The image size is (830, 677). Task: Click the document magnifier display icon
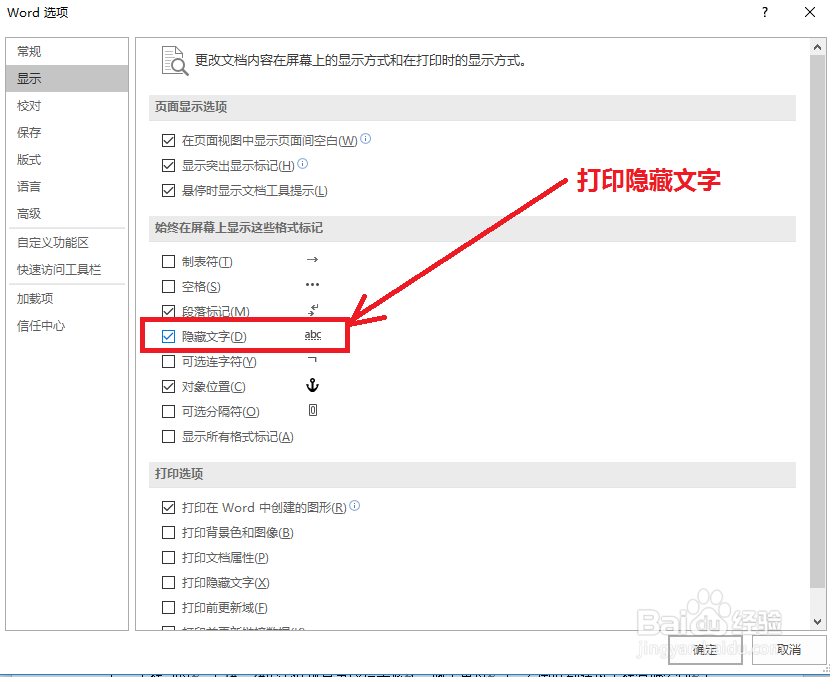[175, 61]
